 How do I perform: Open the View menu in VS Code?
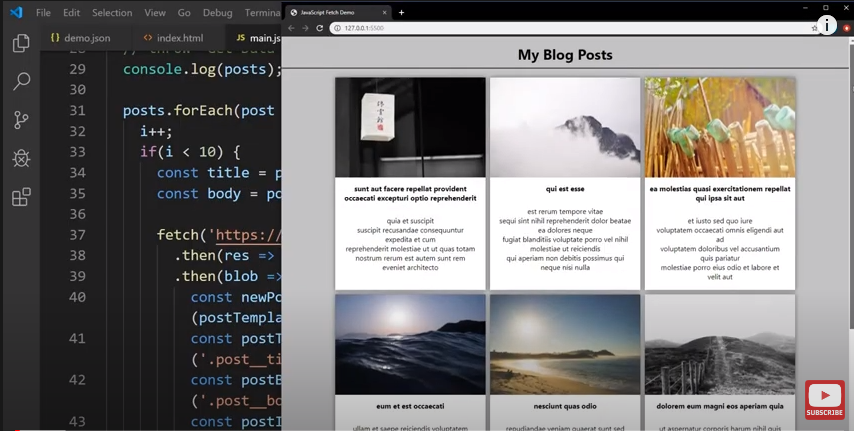coord(155,13)
